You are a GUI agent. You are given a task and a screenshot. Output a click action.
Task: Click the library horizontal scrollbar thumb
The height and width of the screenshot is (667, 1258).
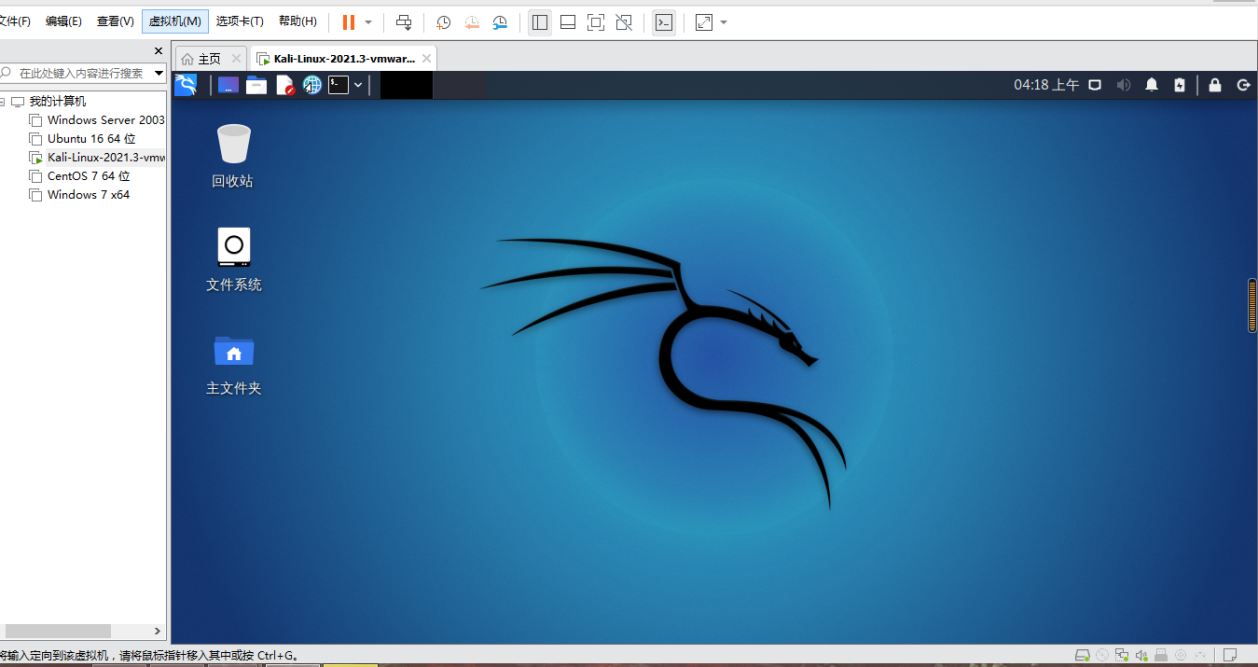59,631
